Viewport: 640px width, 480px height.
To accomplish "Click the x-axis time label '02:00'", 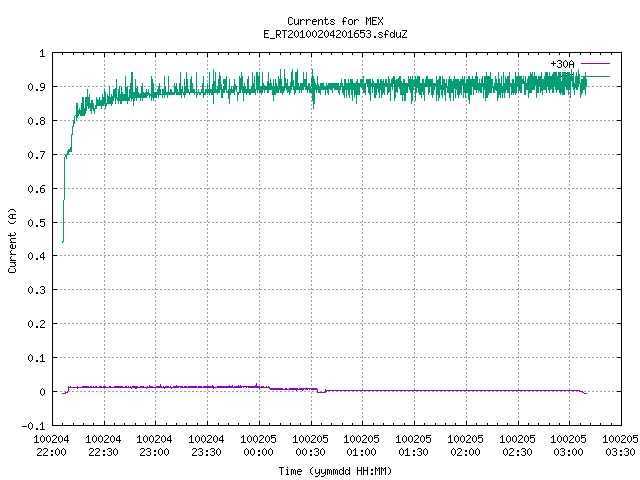I will (x=465, y=452).
